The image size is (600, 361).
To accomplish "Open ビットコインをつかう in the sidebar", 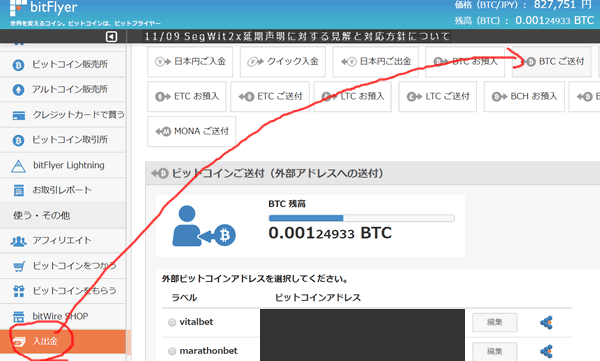I will (63, 266).
